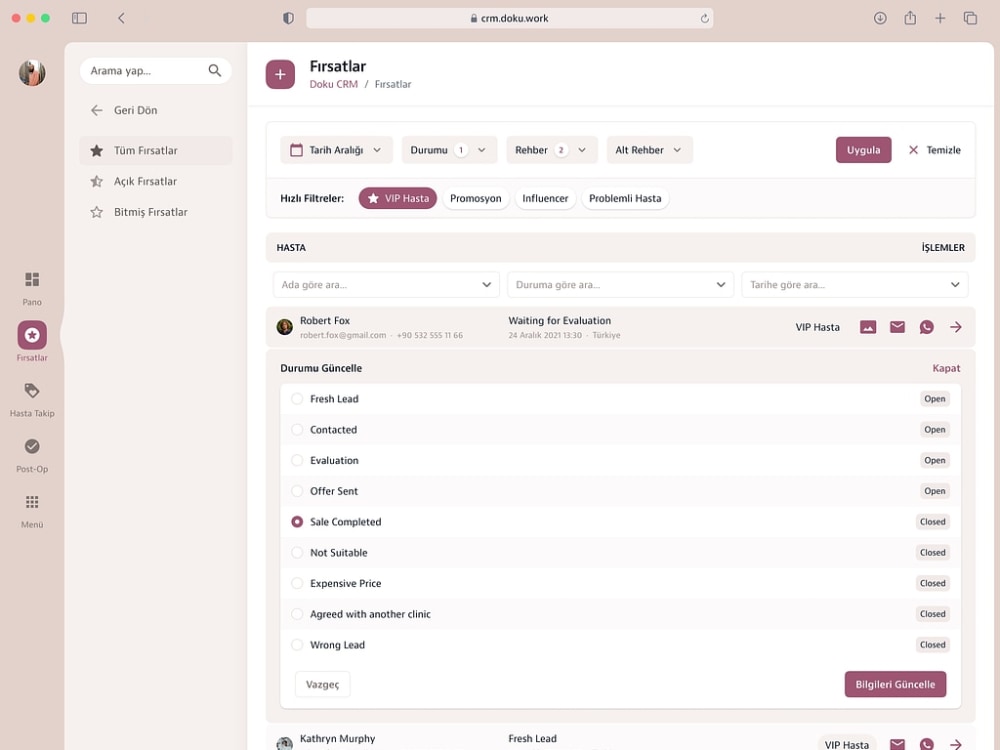Click the Arama yap search field
The height and width of the screenshot is (750, 1000).
pos(156,71)
